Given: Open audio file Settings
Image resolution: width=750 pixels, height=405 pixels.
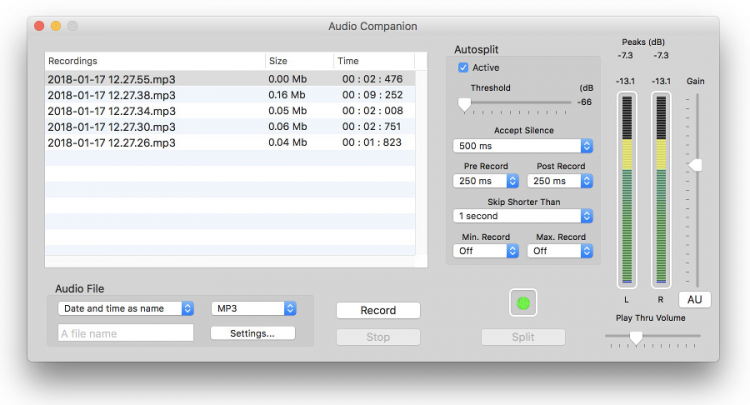Looking at the screenshot, I should pos(254,333).
